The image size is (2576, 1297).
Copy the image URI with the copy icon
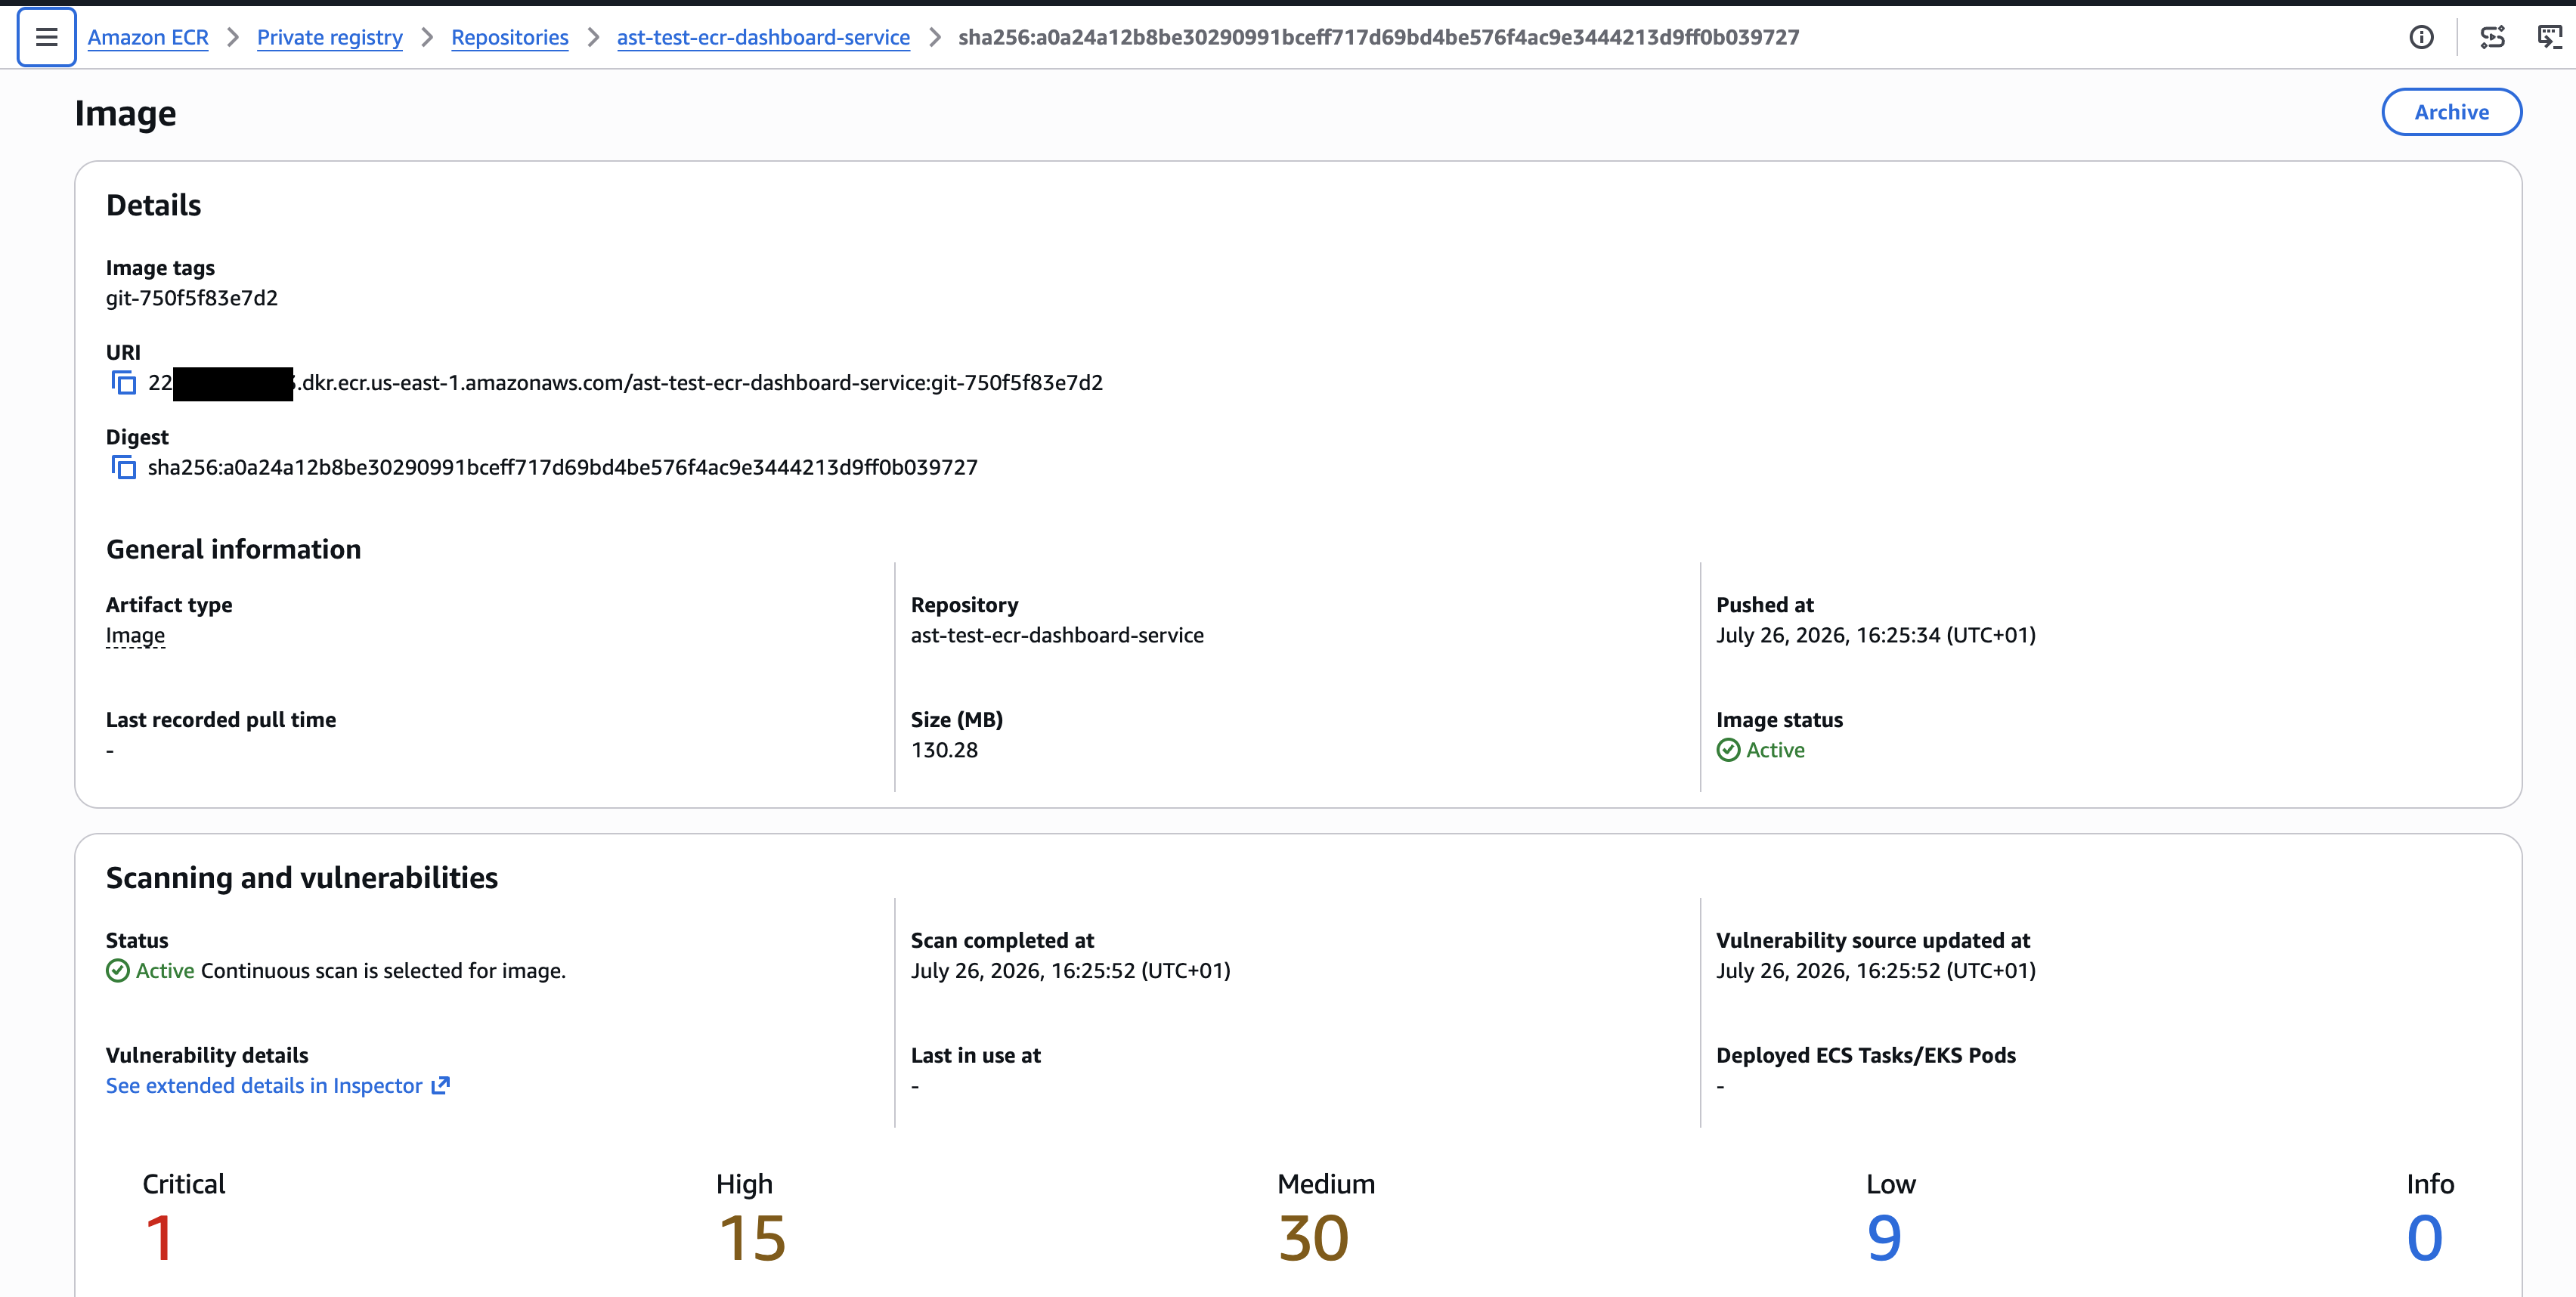(123, 383)
